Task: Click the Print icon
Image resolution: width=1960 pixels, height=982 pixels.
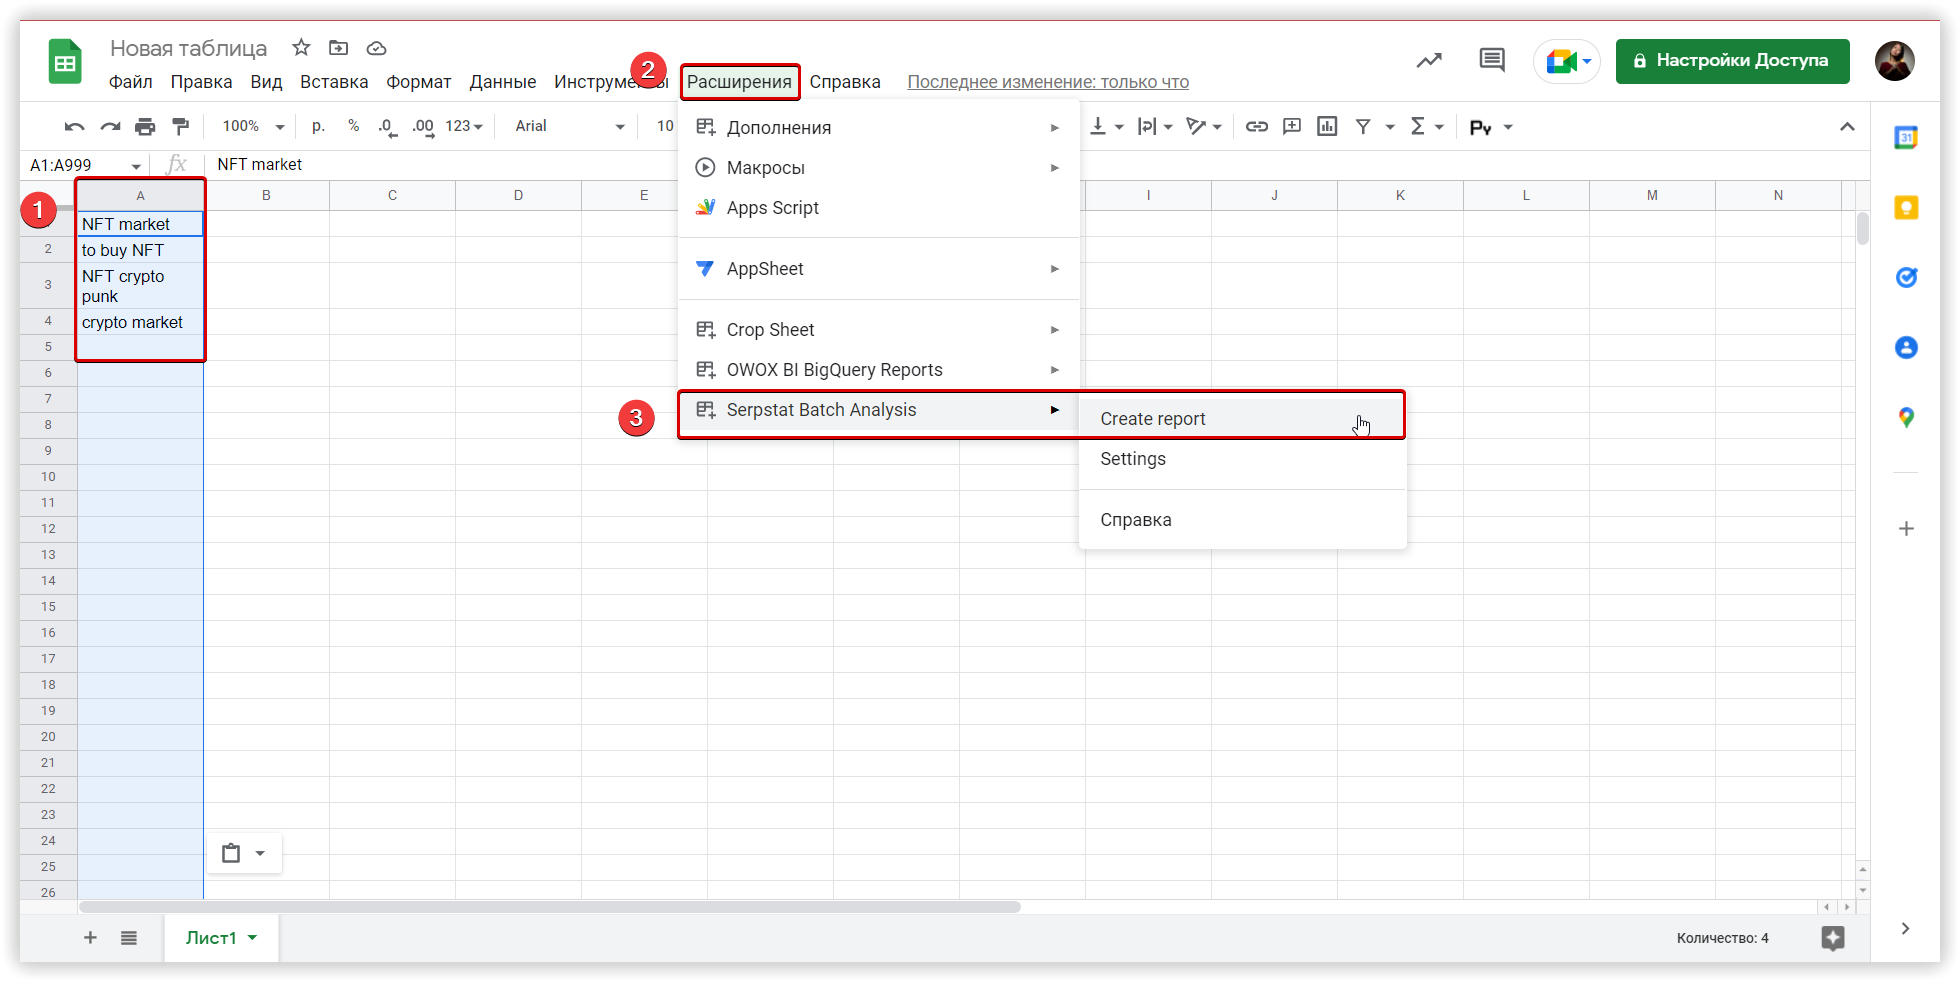Action: pos(145,127)
